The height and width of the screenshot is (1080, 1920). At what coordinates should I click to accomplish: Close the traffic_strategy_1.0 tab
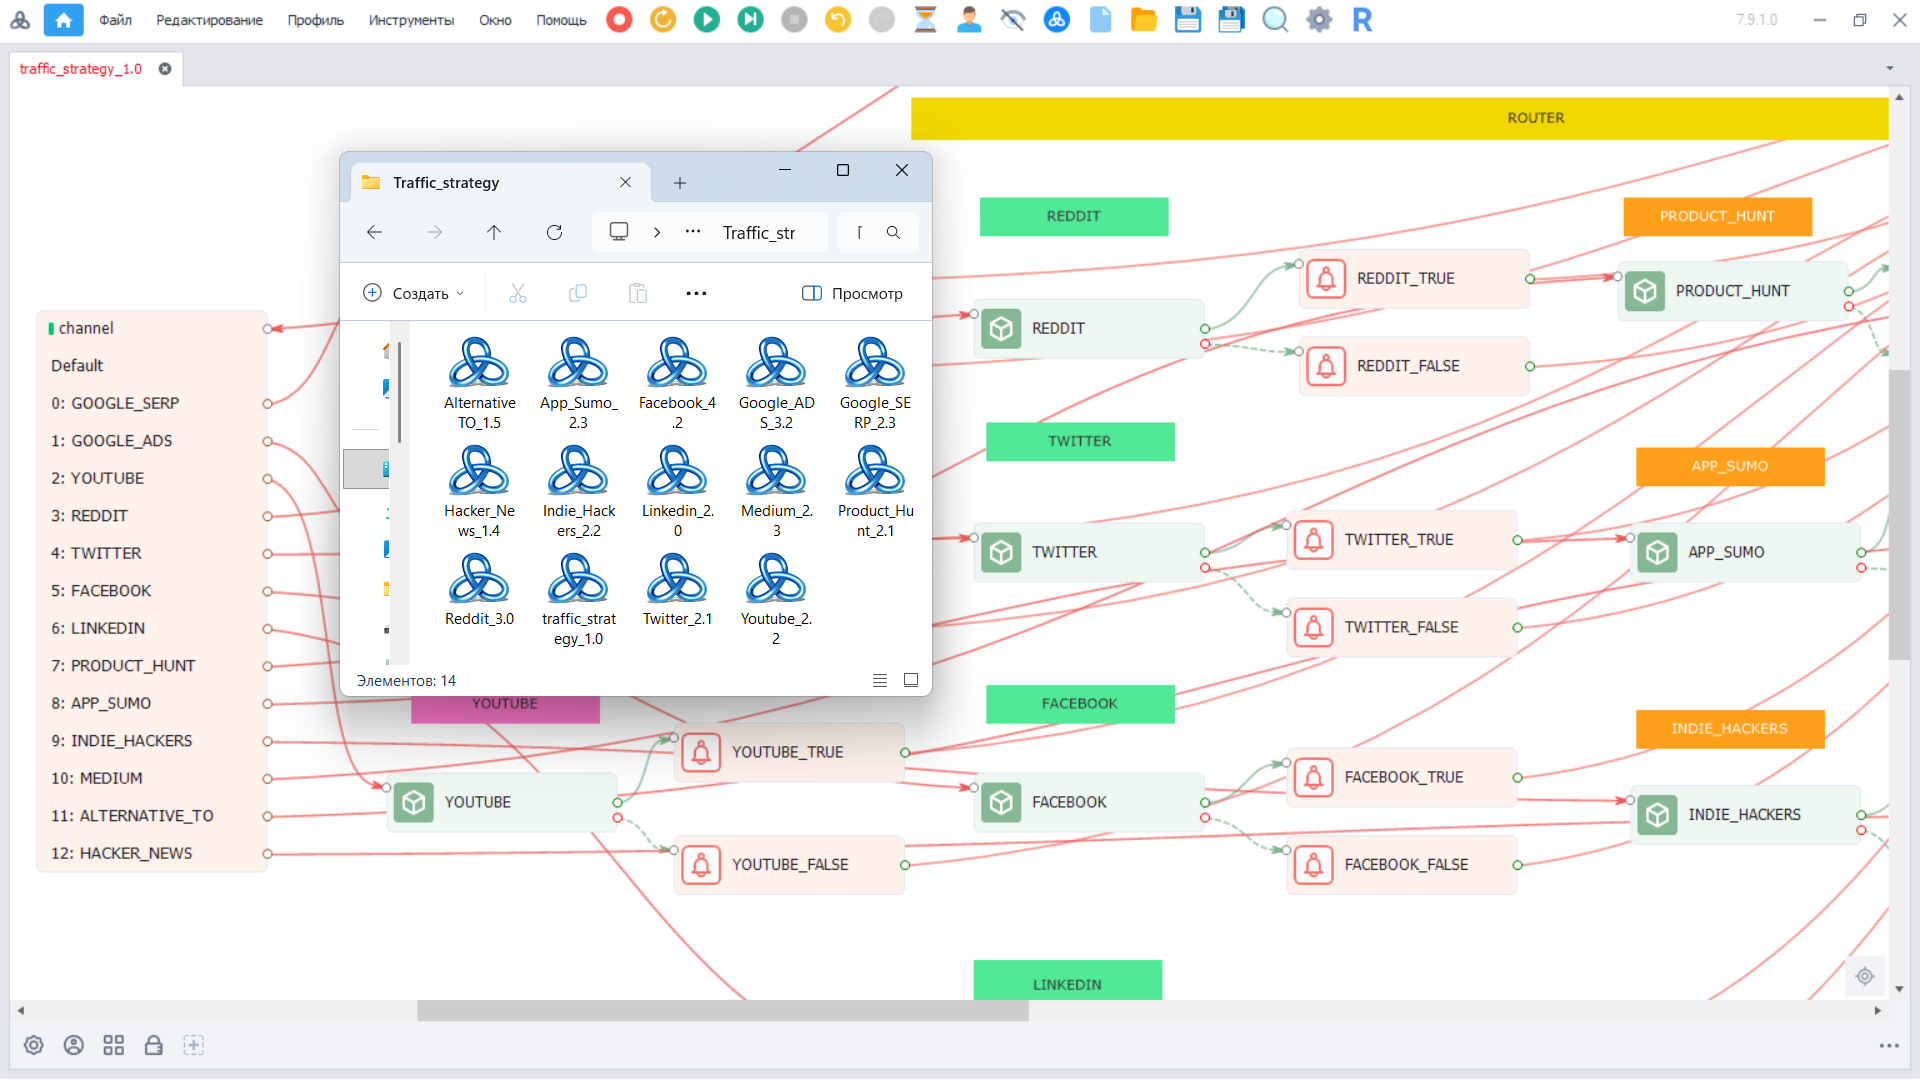(x=165, y=69)
